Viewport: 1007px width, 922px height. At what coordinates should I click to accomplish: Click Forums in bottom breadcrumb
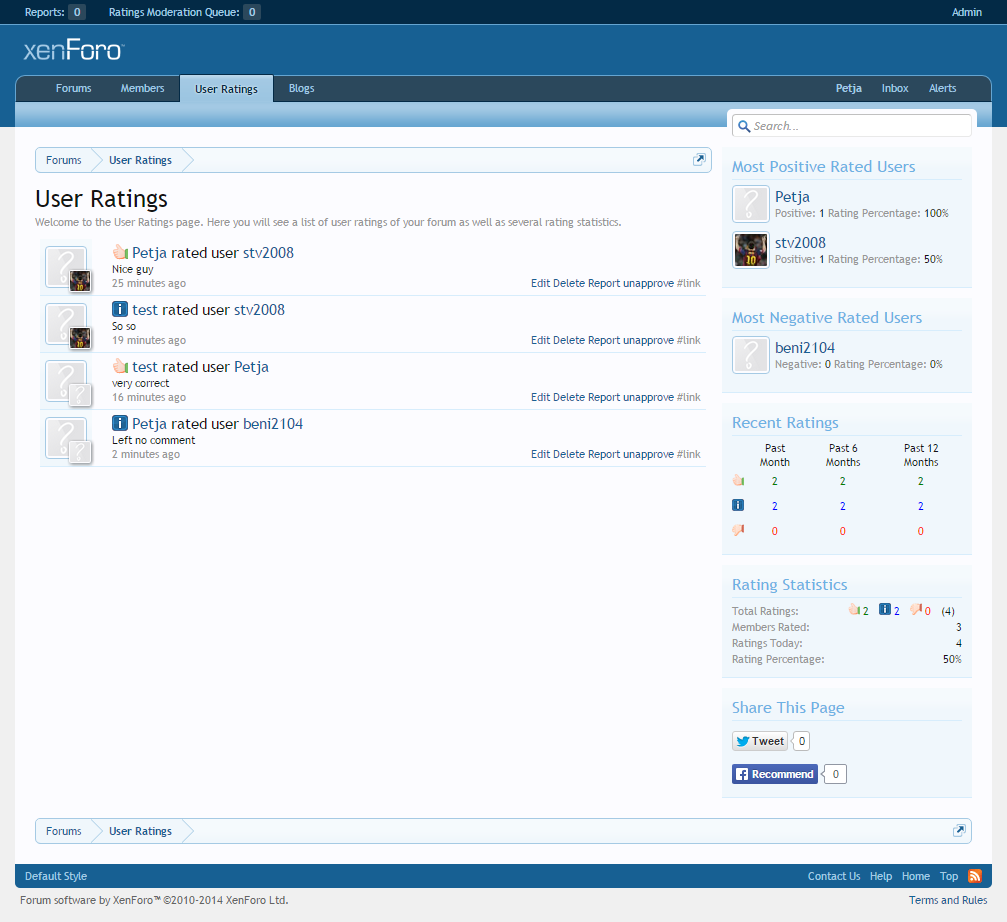(64, 831)
